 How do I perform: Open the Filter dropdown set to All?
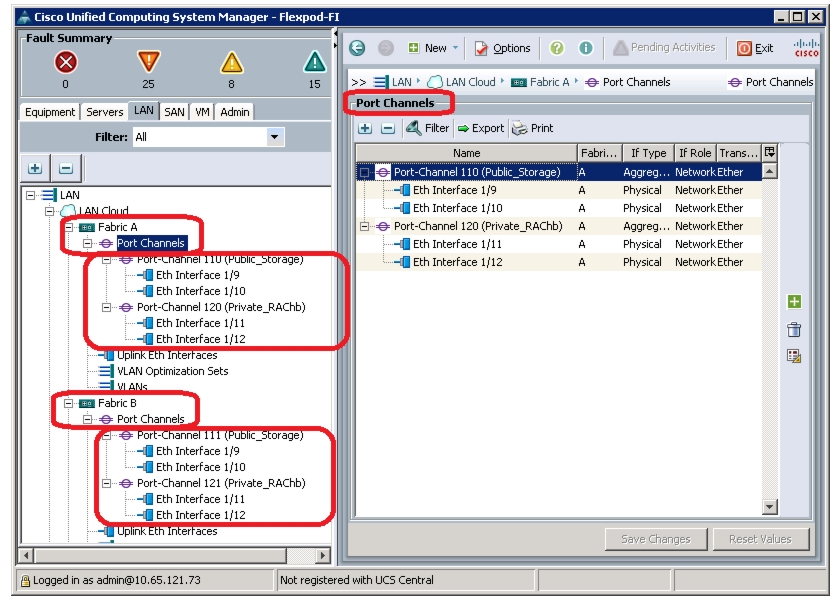pos(209,137)
